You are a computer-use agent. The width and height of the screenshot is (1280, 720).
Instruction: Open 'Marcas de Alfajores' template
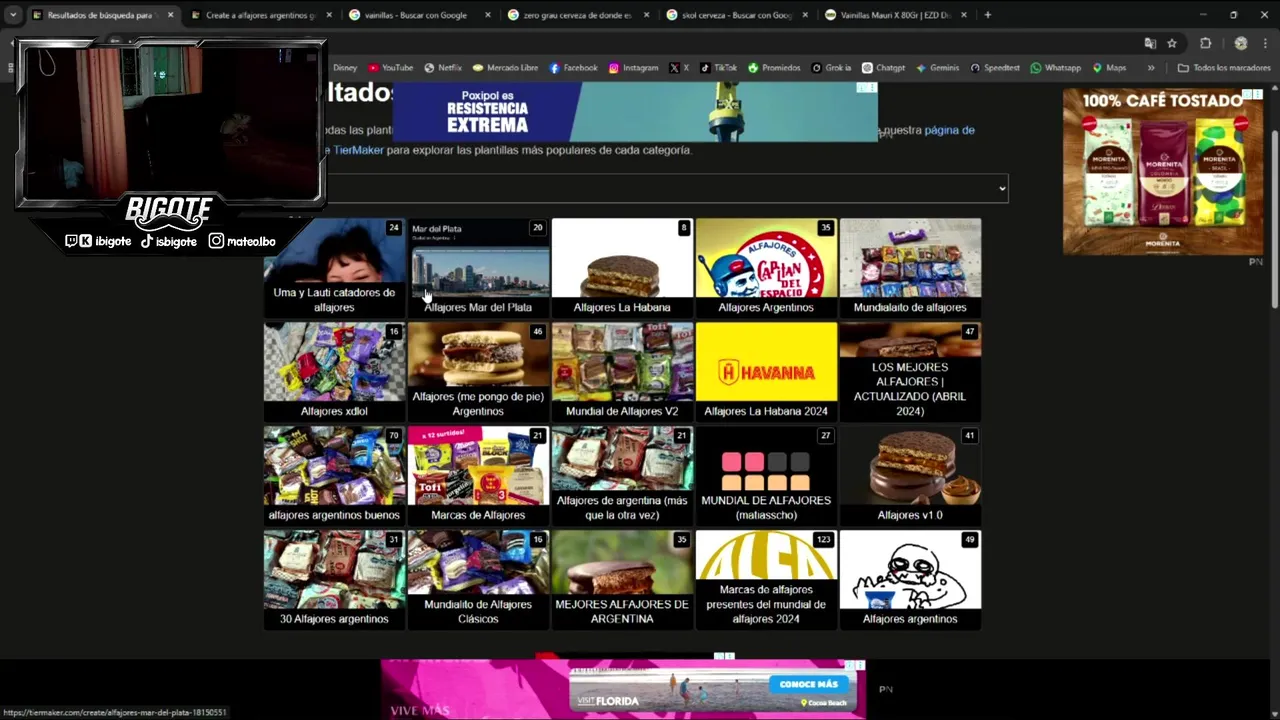pyautogui.click(x=478, y=475)
